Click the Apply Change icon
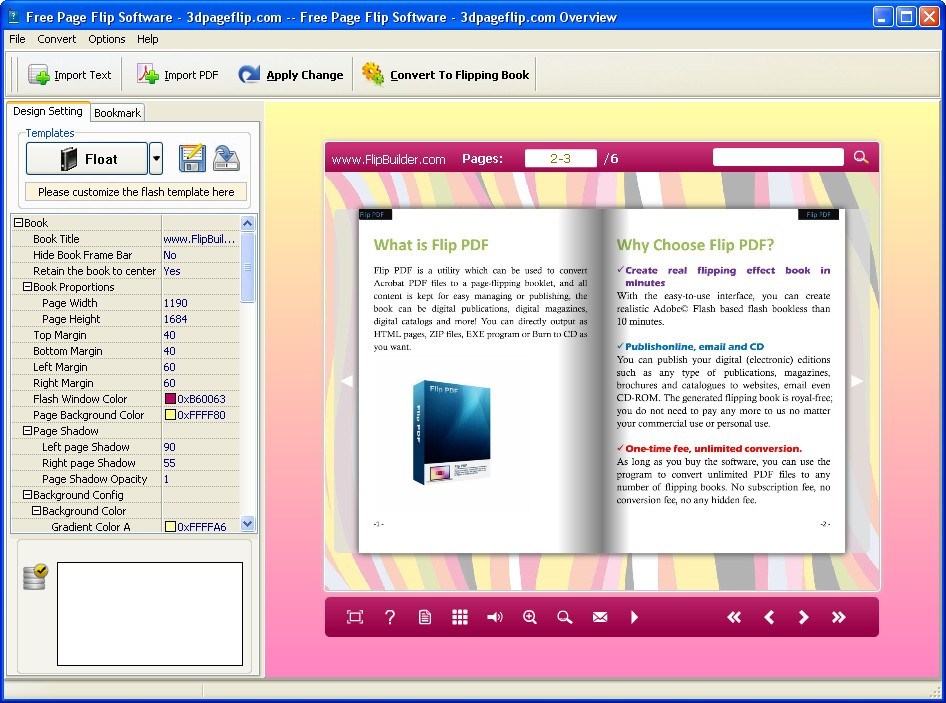This screenshot has width=946, height=703. [247, 74]
